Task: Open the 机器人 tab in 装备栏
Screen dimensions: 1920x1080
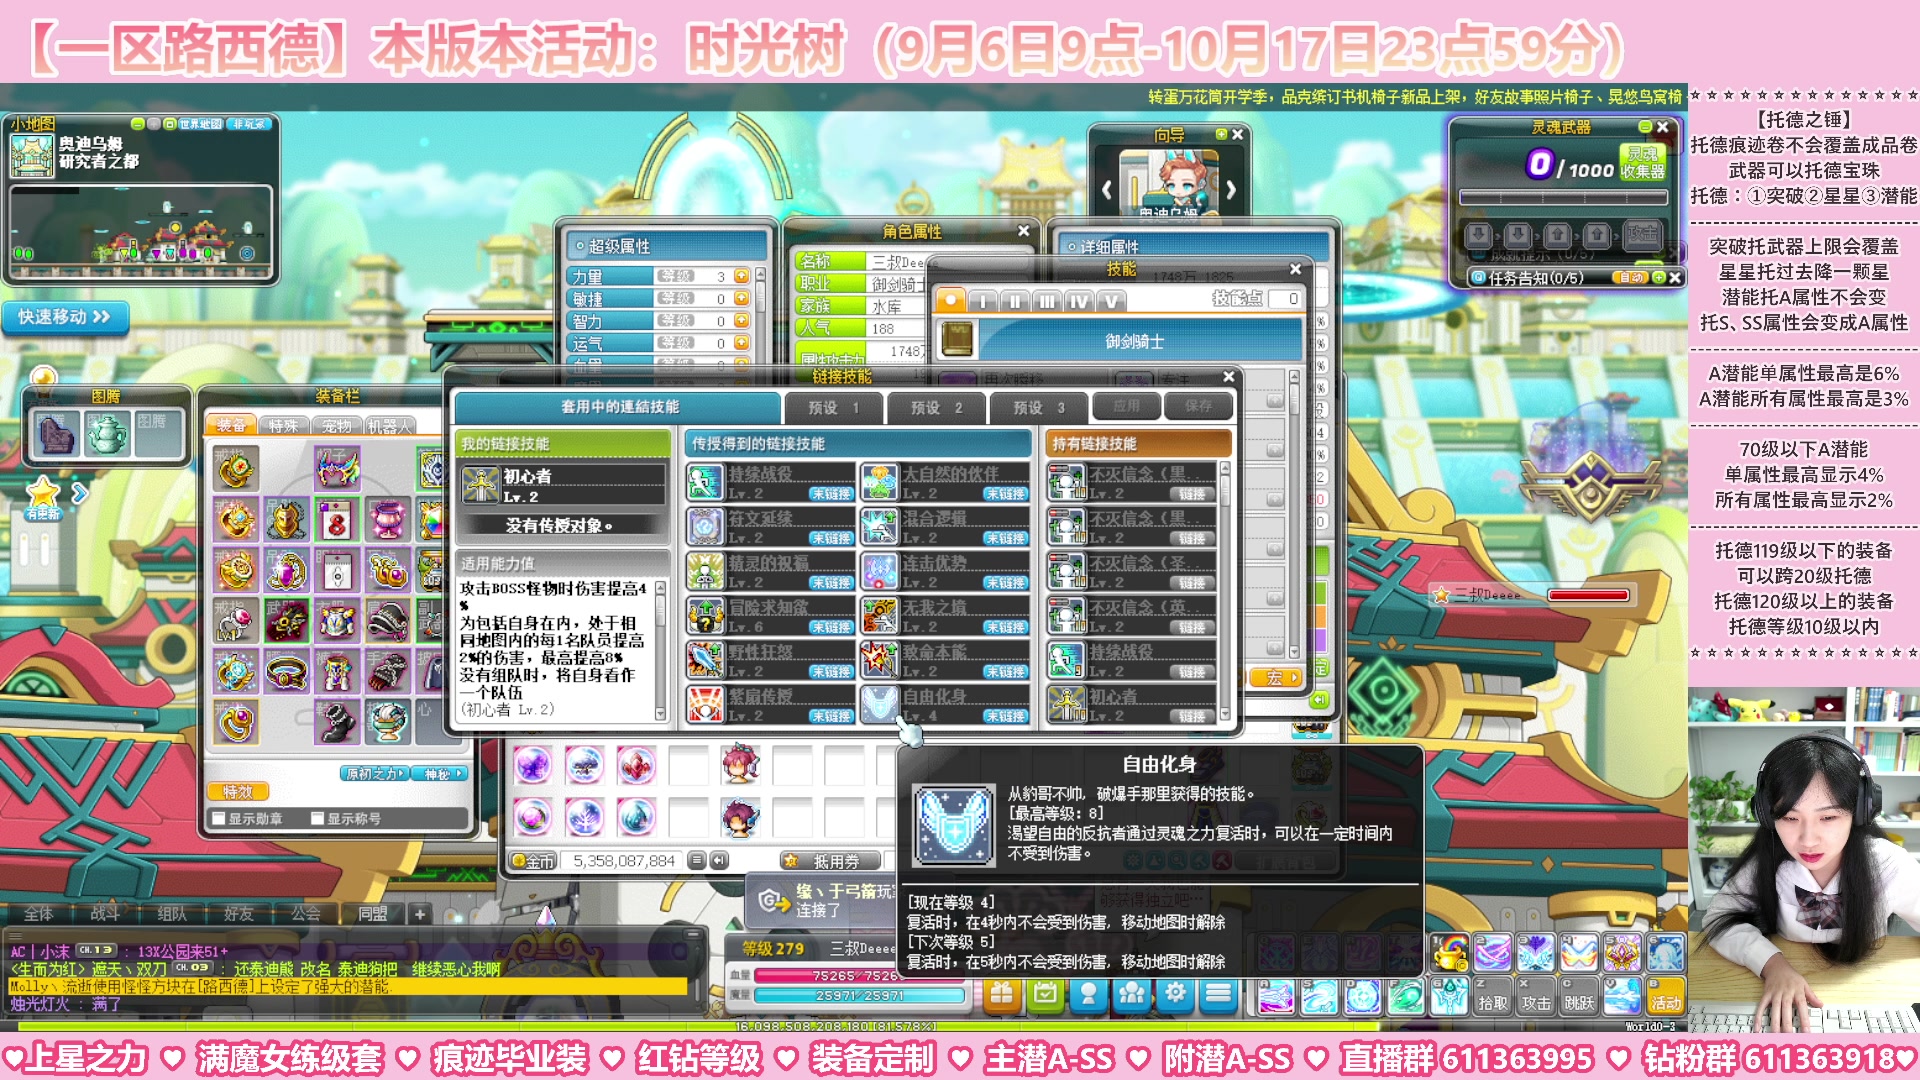Action: pos(389,426)
